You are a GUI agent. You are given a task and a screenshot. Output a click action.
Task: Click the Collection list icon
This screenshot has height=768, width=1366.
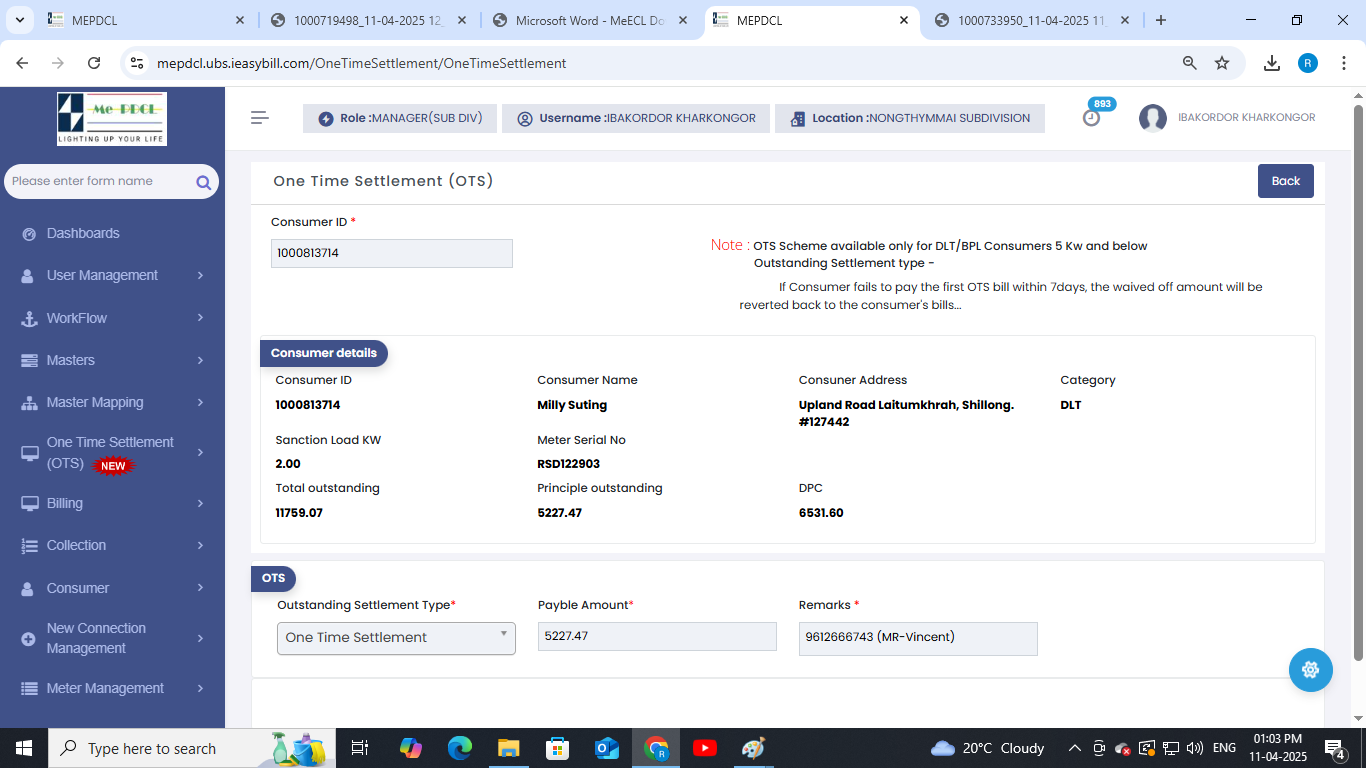tap(29, 546)
